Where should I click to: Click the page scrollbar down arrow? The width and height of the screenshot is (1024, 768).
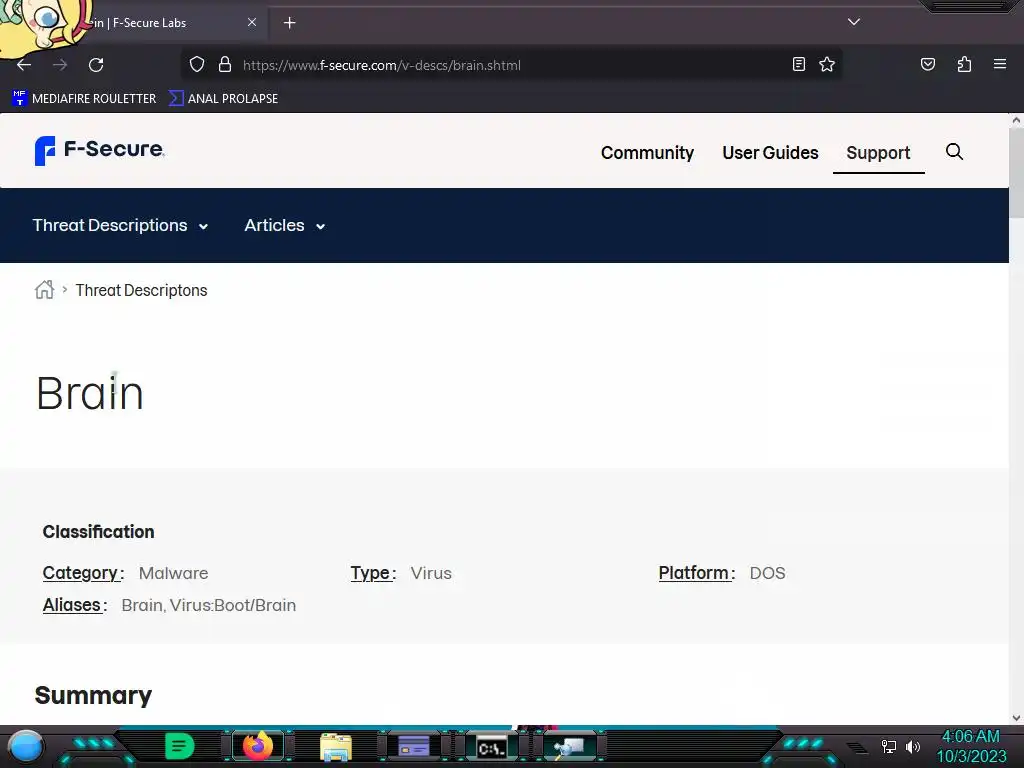coord(1016,718)
